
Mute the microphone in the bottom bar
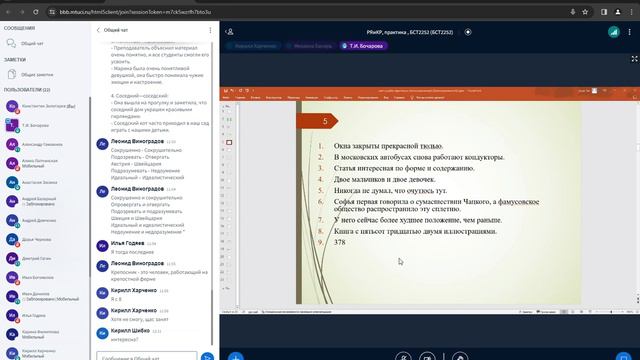(x=403, y=356)
